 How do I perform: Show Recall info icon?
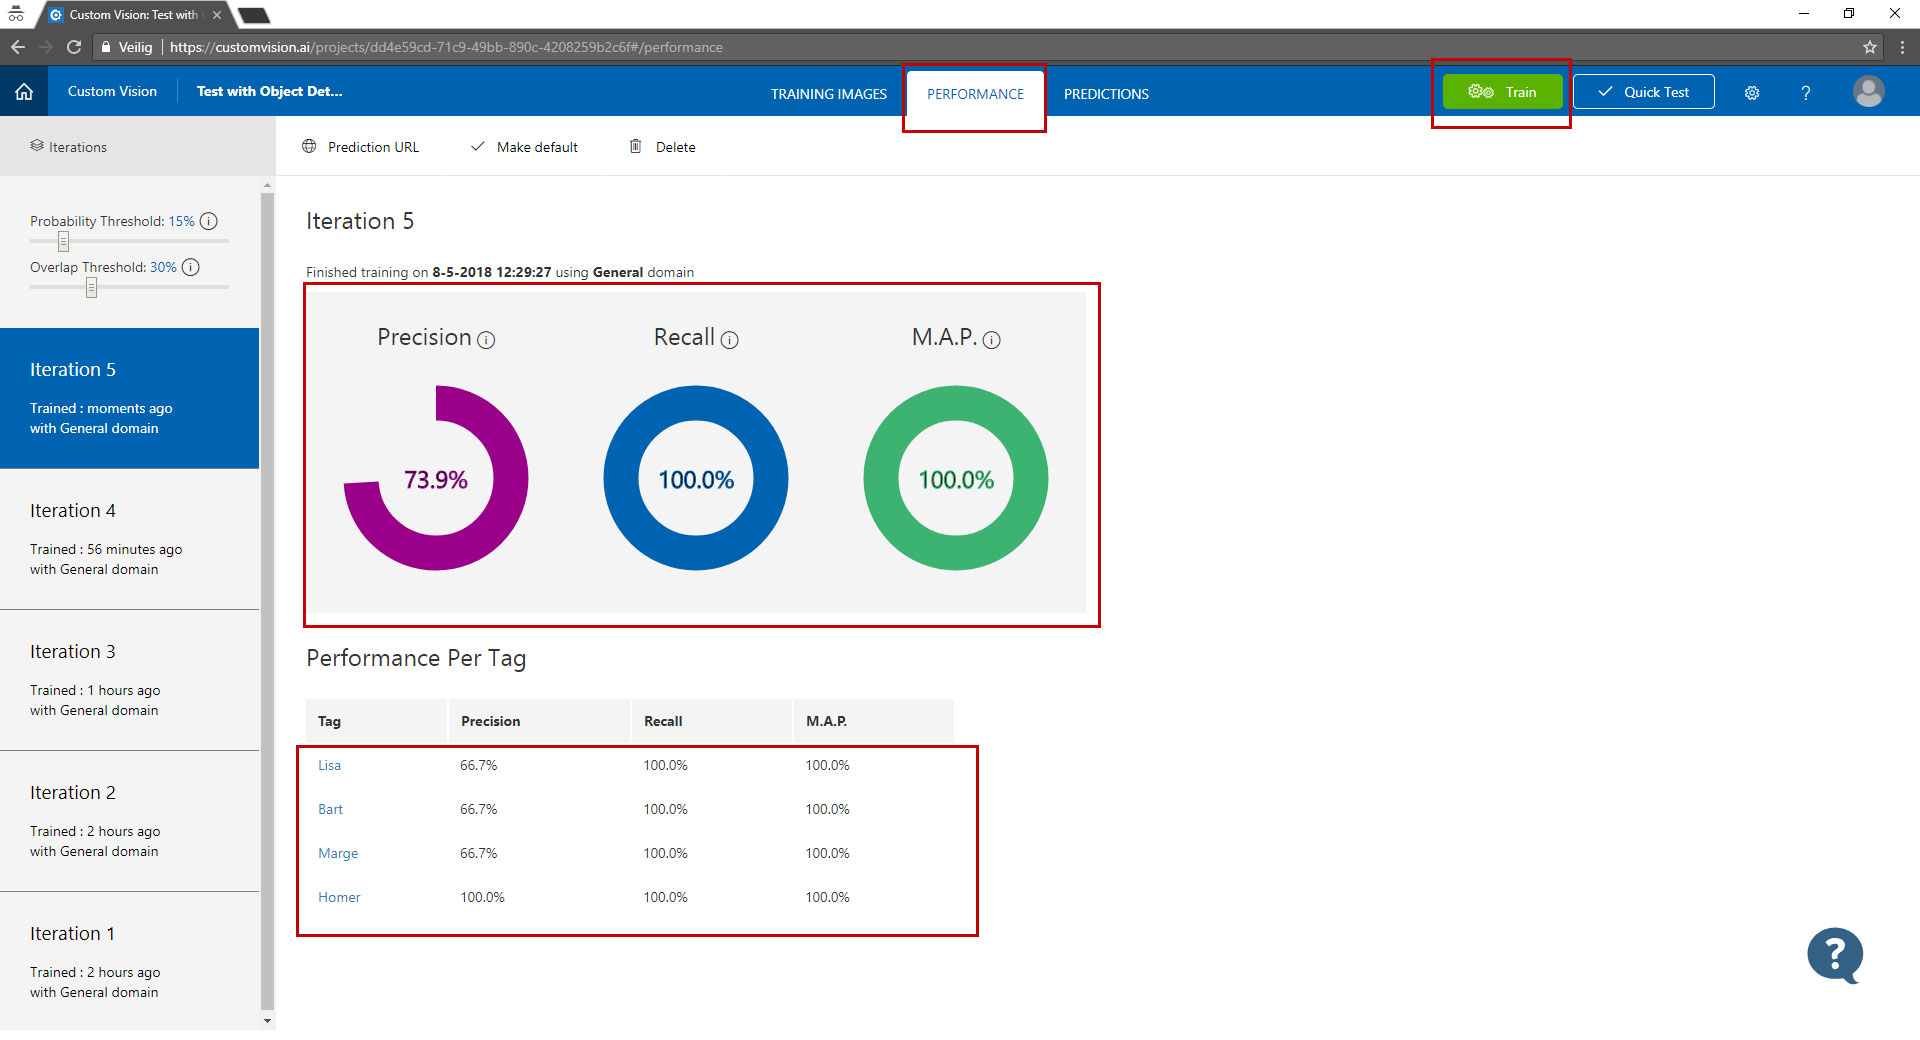[x=730, y=340]
